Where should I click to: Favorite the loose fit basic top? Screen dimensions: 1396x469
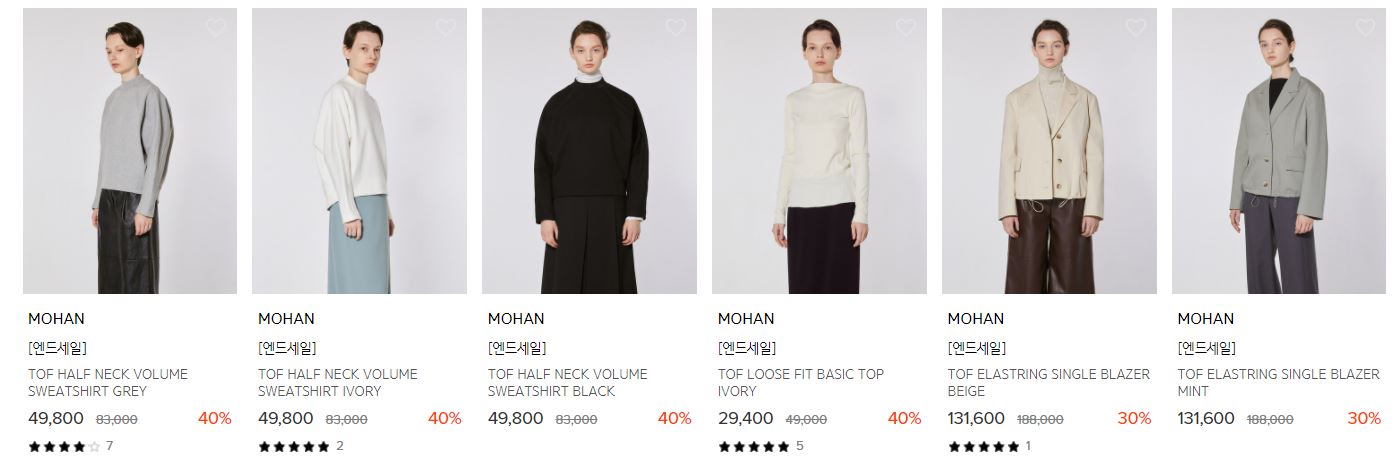tap(906, 28)
